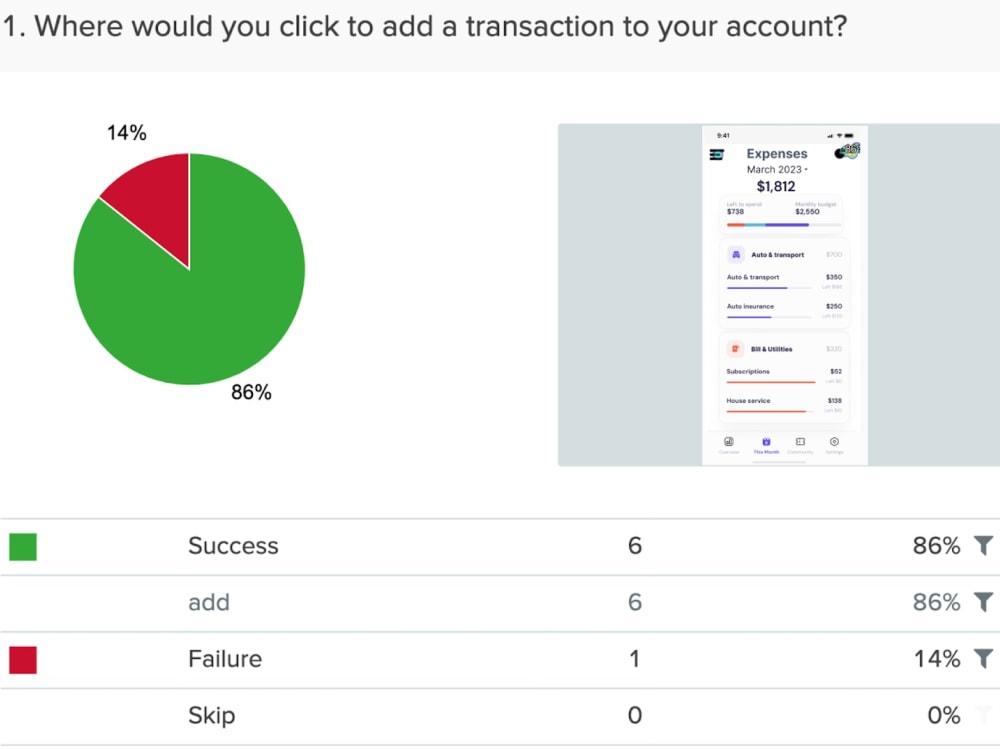Screen dimensions: 1000x750
Task: Select the This Month tab in mockup
Action: coord(766,445)
